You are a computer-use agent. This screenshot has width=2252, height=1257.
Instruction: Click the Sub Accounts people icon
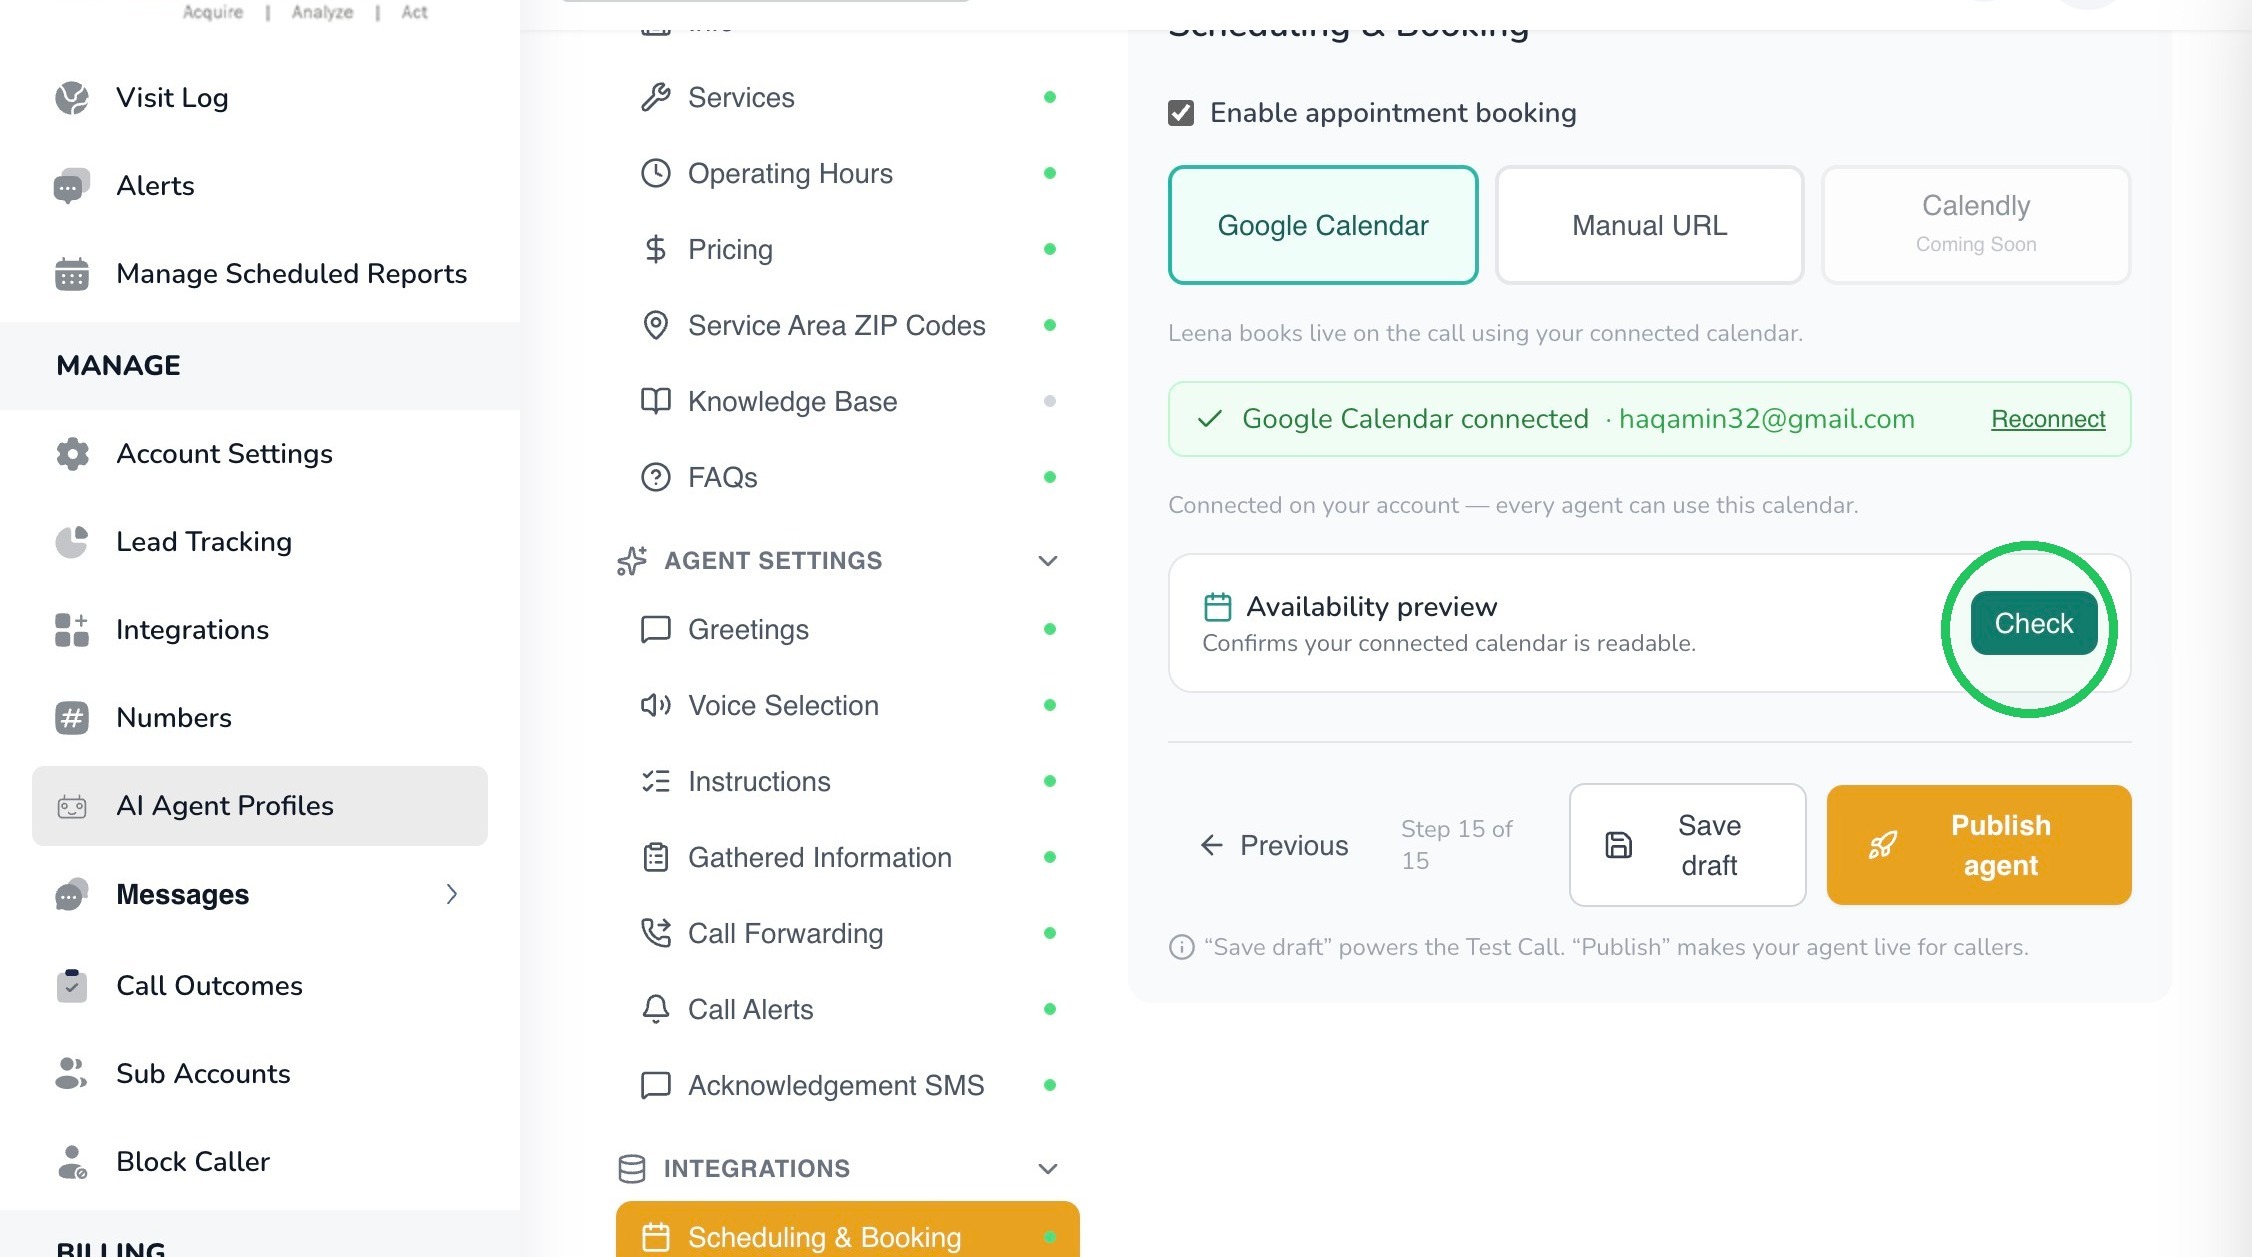tap(72, 1074)
